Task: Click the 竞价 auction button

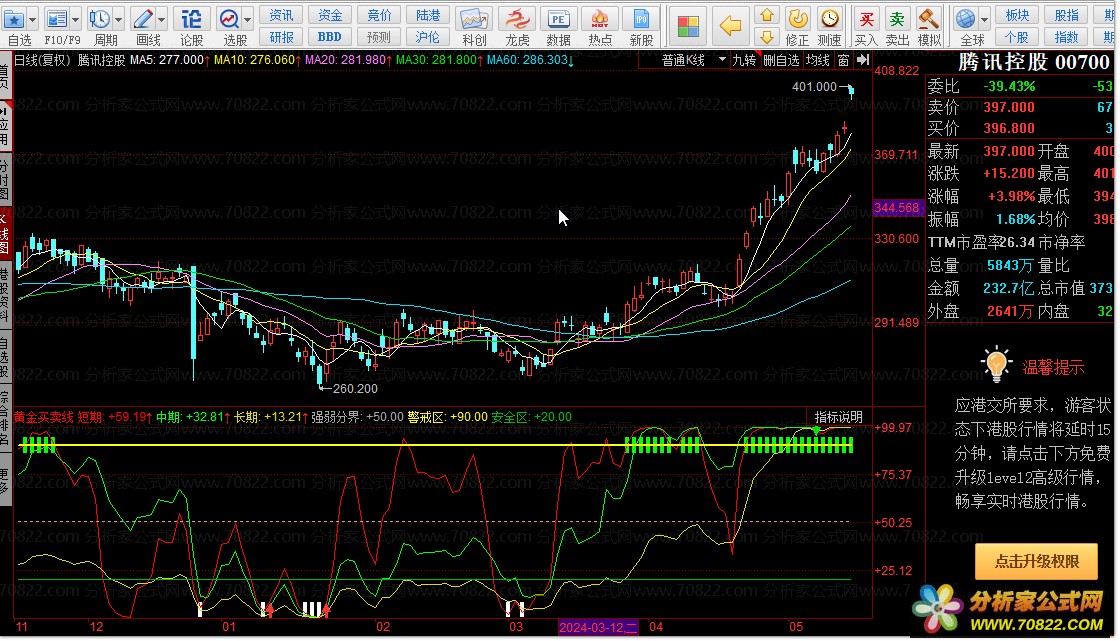Action: click(x=379, y=15)
